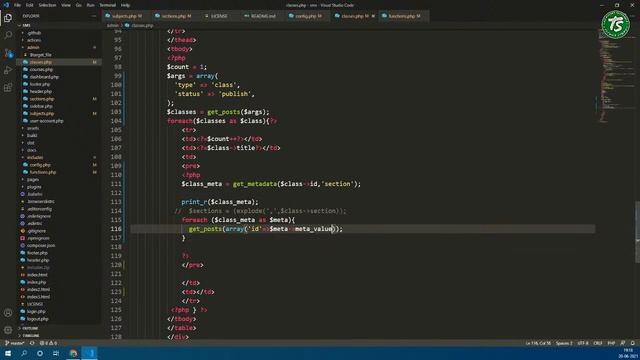Expand the actions folder
Screen dimensions: 640x360
point(34,40)
